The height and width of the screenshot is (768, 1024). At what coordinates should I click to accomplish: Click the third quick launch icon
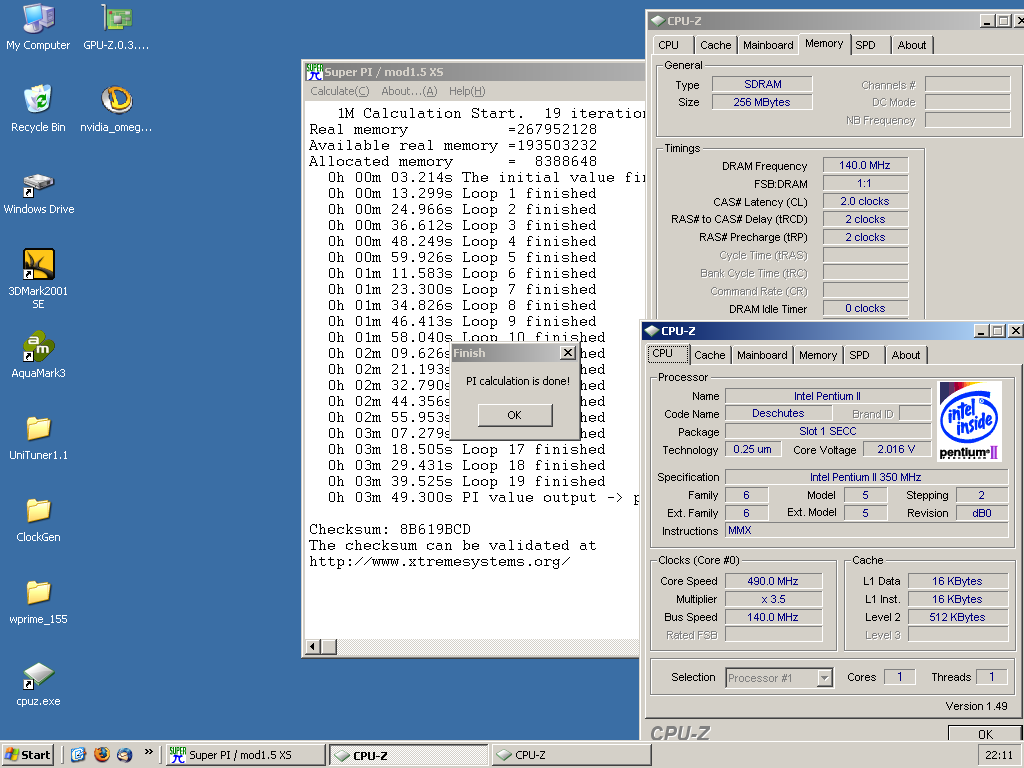coord(125,755)
